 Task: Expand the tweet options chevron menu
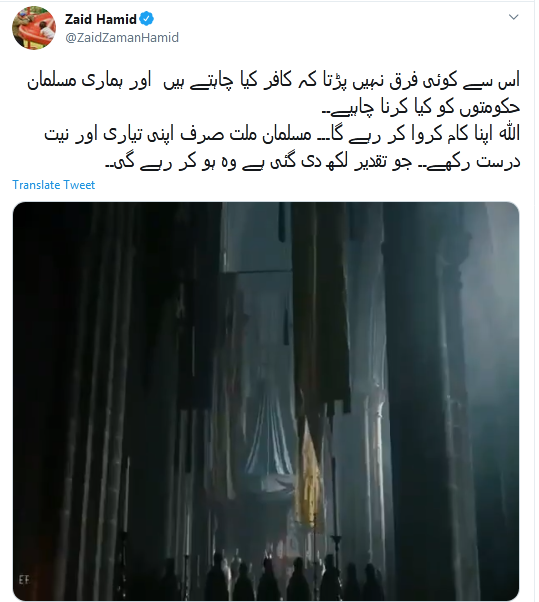[x=513, y=17]
